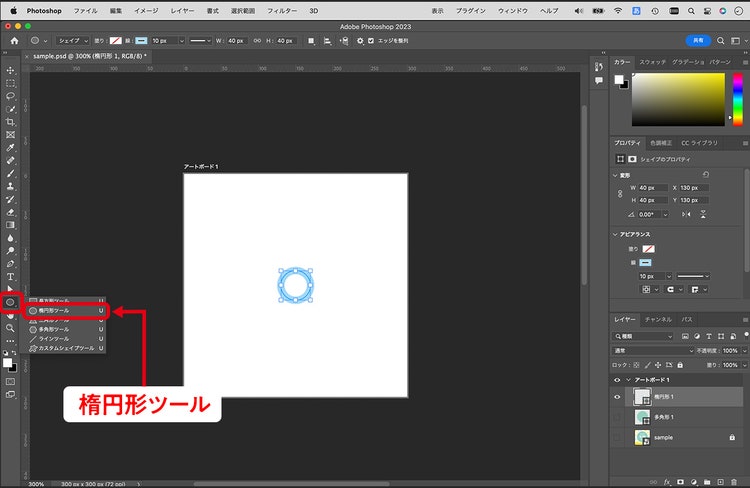The image size is (750, 488).
Task: Open stroke width dropdown in options bar
Action: 182,41
